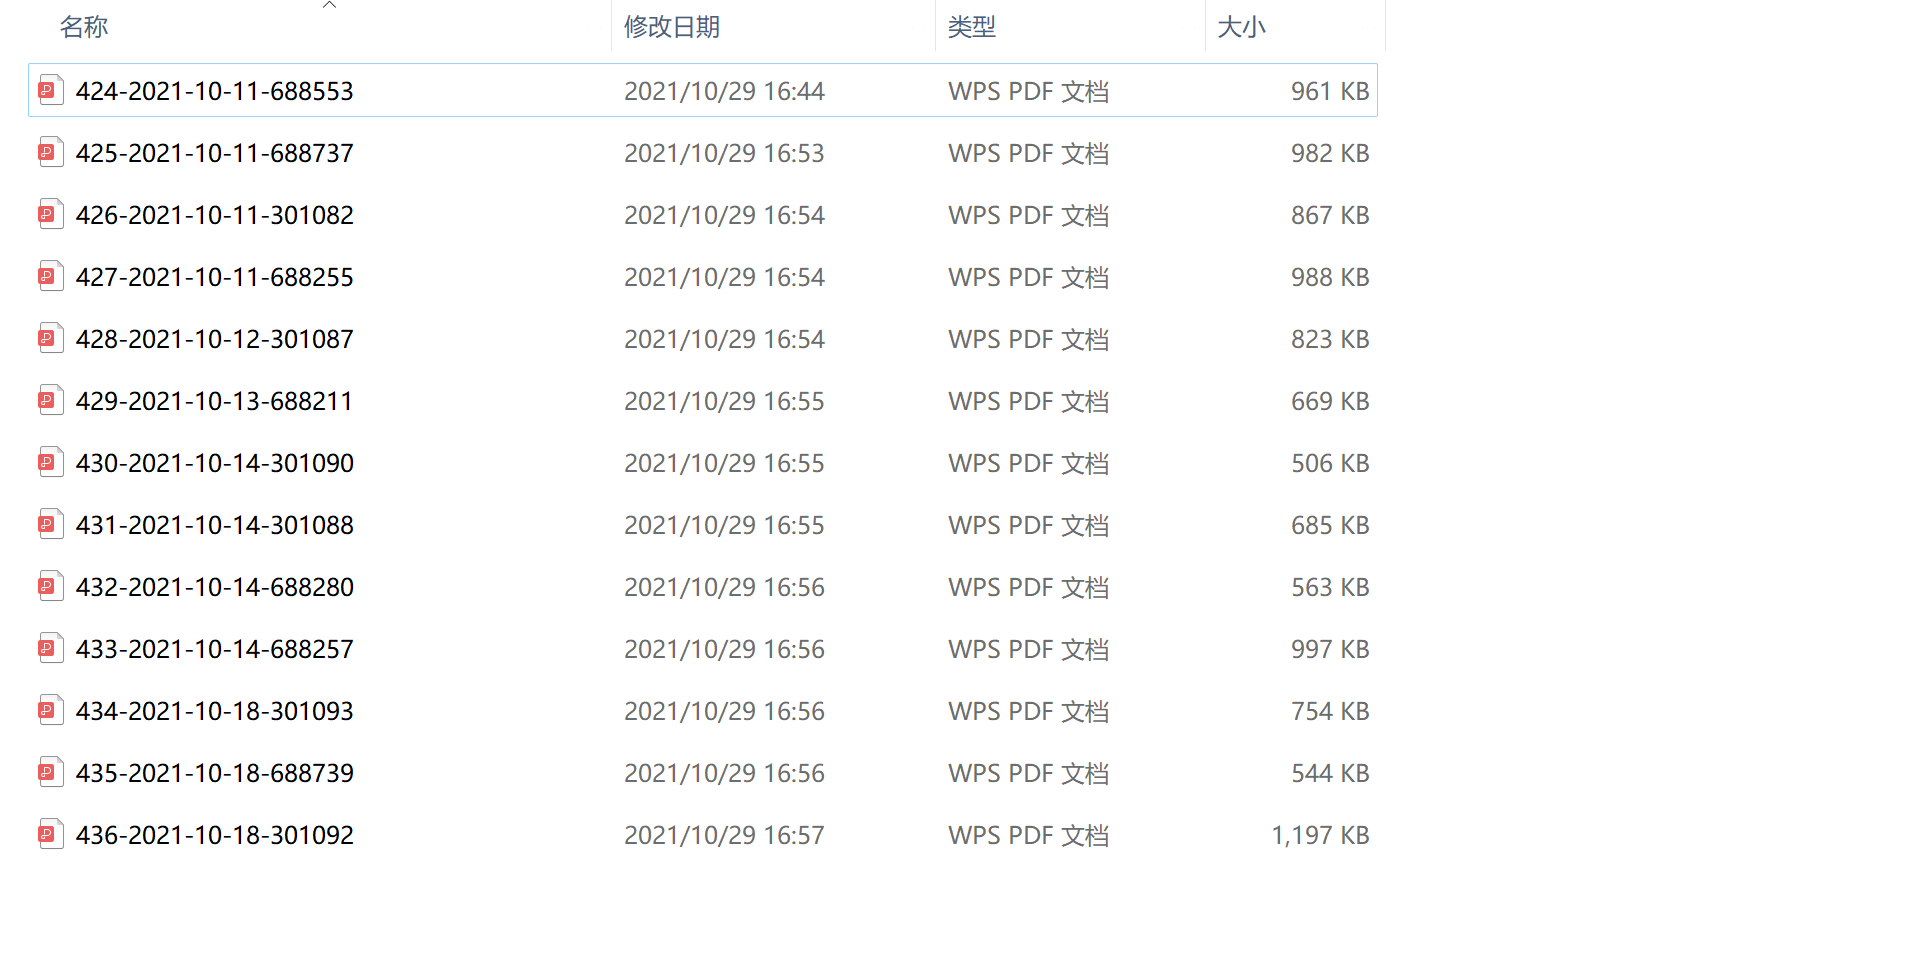This screenshot has width=1932, height=954.
Task: Select file name 425-2021-10-11-688737
Action: pyautogui.click(x=215, y=153)
